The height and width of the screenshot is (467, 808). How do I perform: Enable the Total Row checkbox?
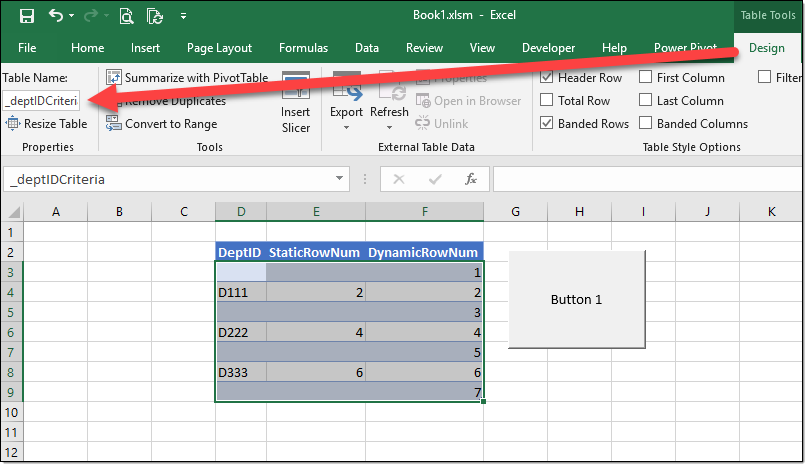pyautogui.click(x=546, y=100)
